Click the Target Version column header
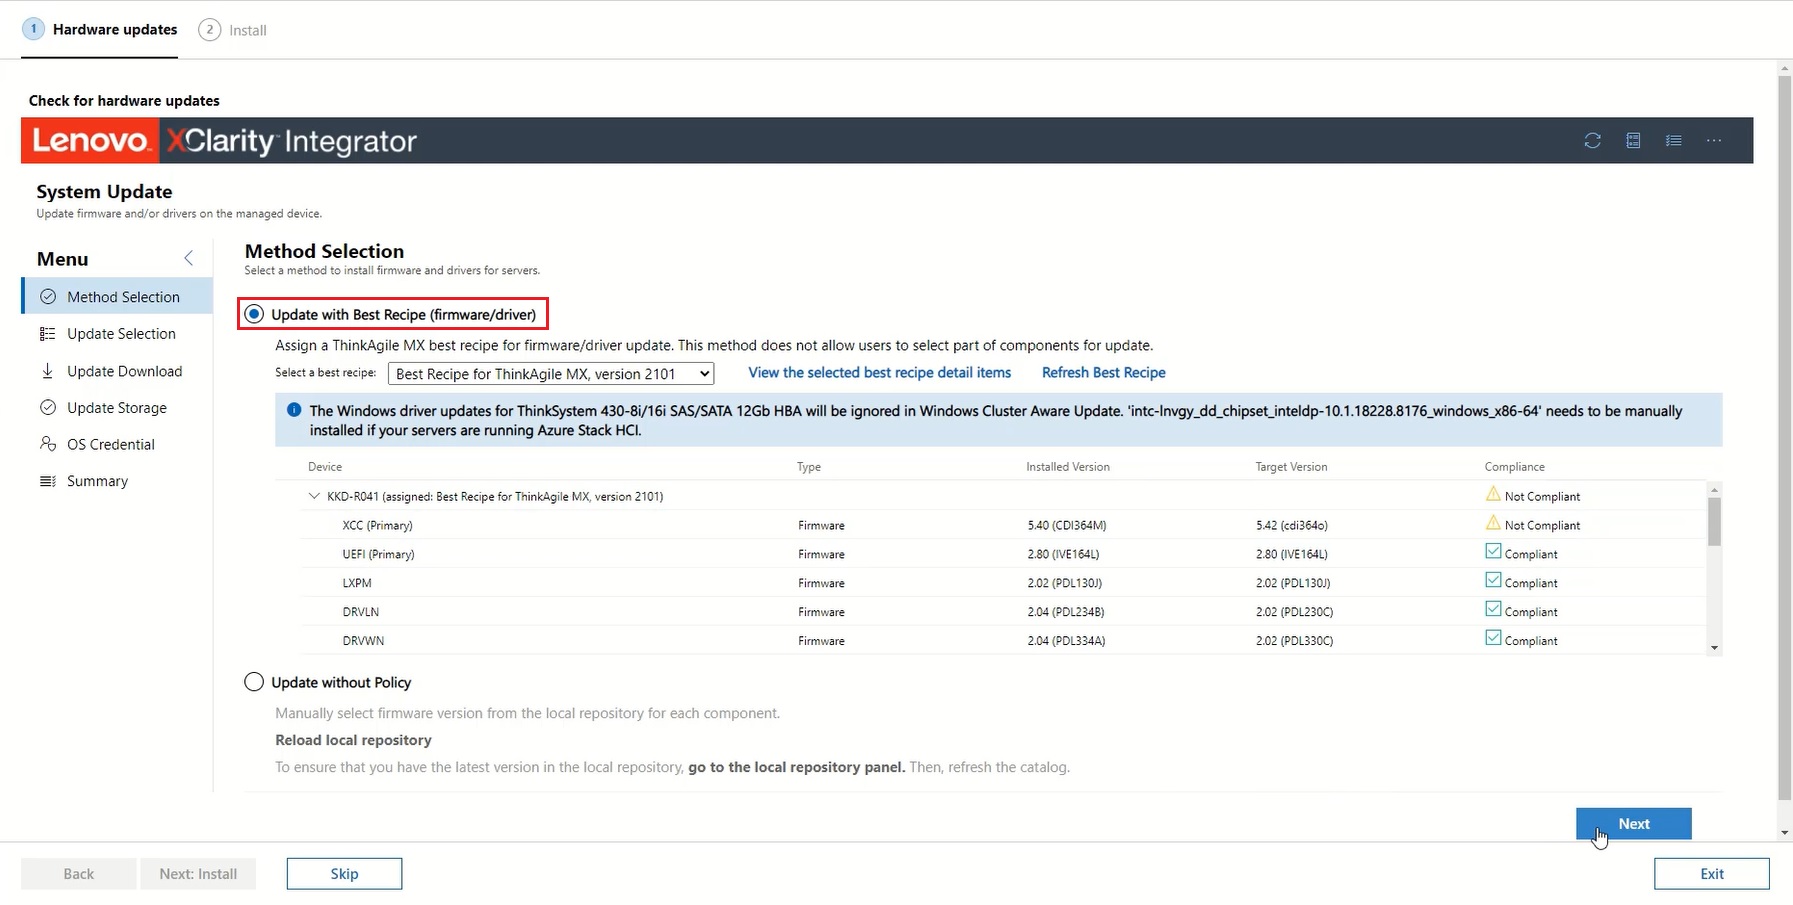1793x905 pixels. tap(1291, 467)
